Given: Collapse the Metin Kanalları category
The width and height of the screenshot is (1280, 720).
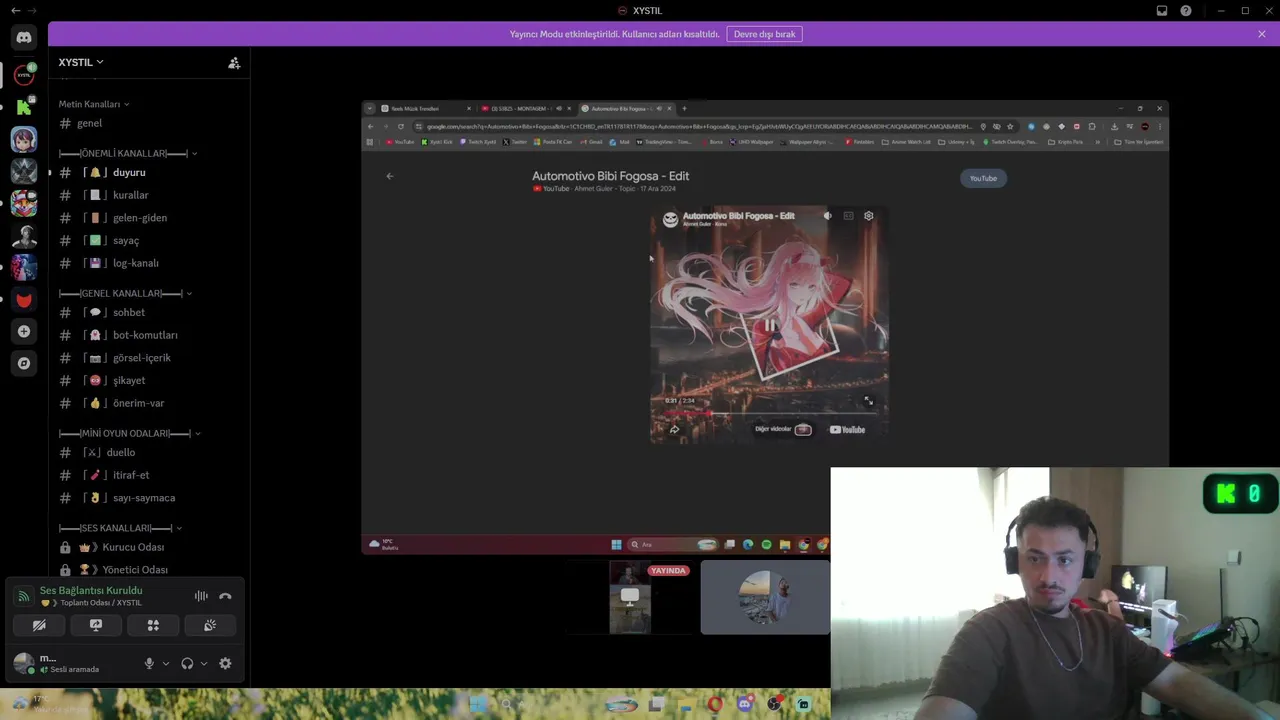Looking at the screenshot, I should tap(94, 104).
